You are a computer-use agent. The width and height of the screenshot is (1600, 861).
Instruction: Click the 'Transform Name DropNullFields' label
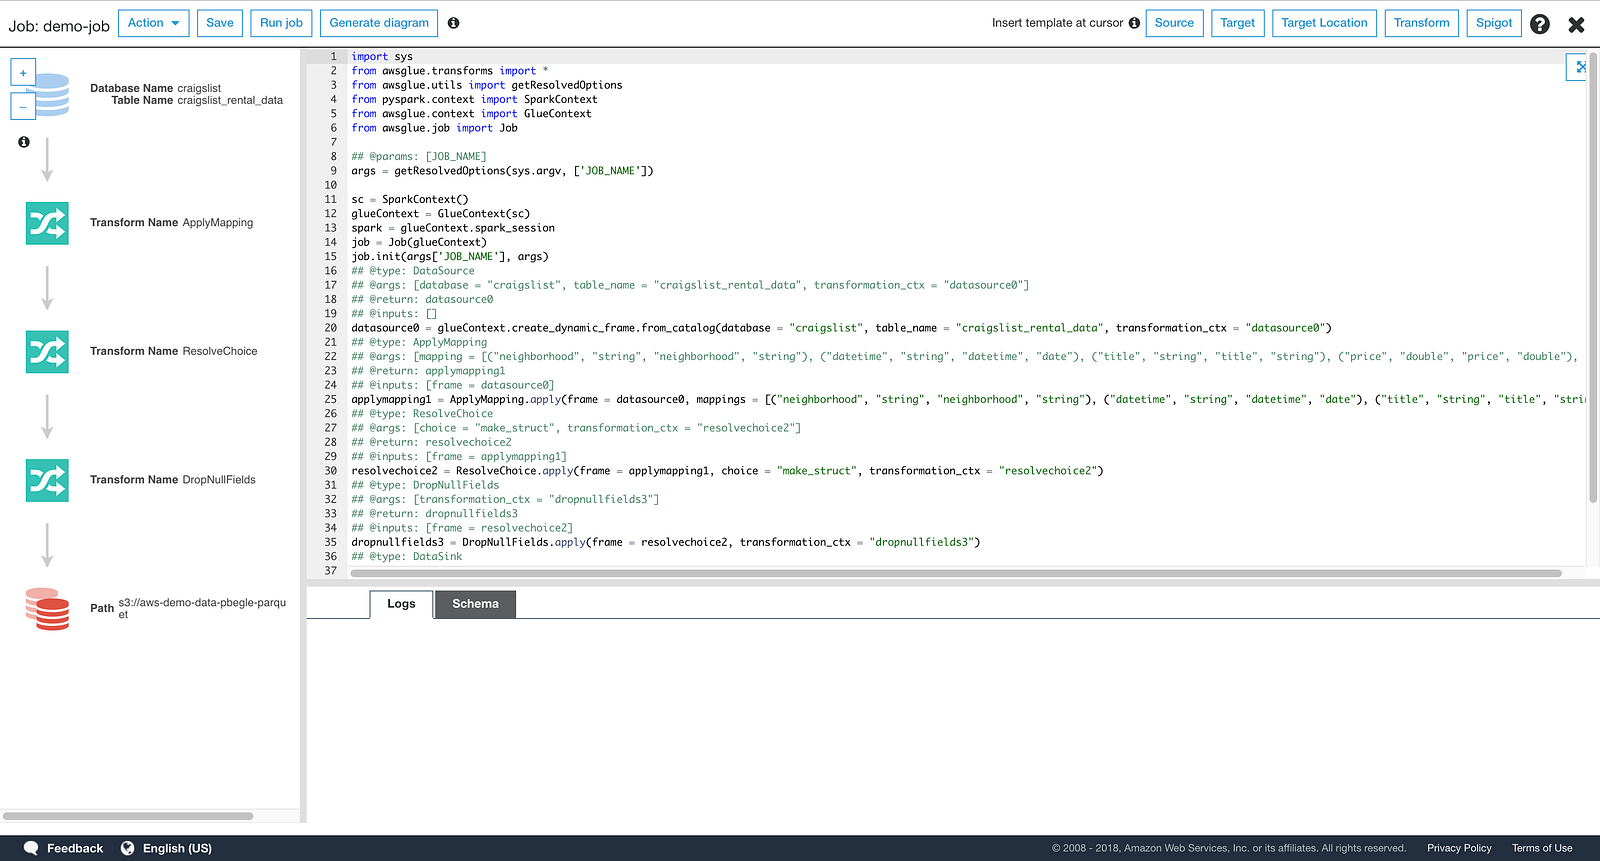(173, 480)
